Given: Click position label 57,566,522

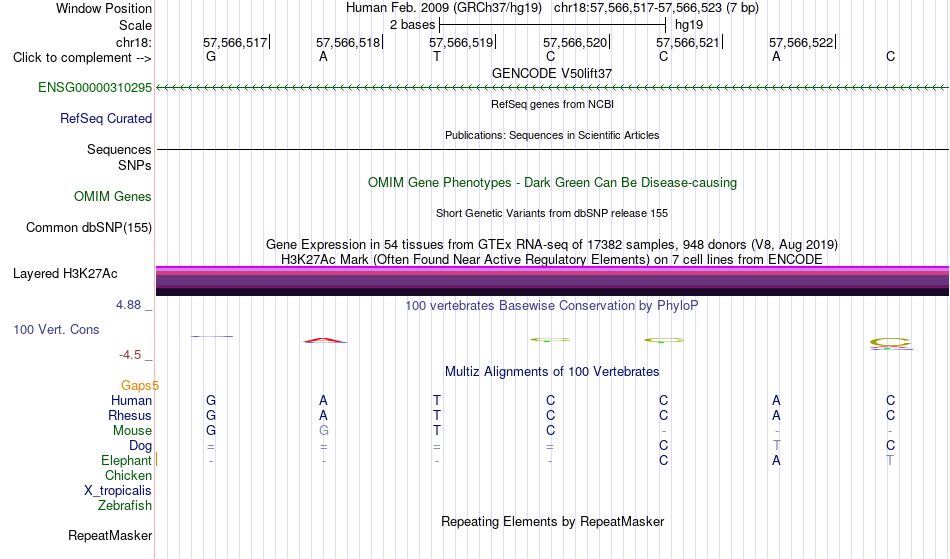Looking at the screenshot, I should pyautogui.click(x=801, y=42).
